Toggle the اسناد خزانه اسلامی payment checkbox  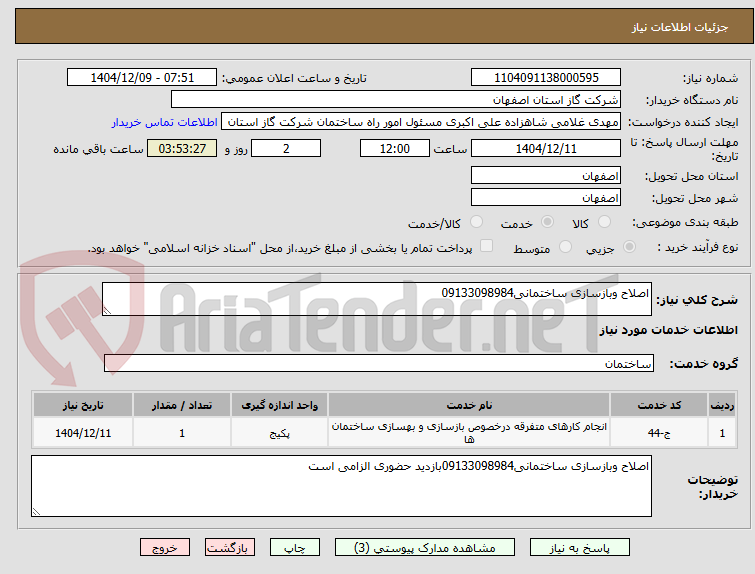coord(487,246)
